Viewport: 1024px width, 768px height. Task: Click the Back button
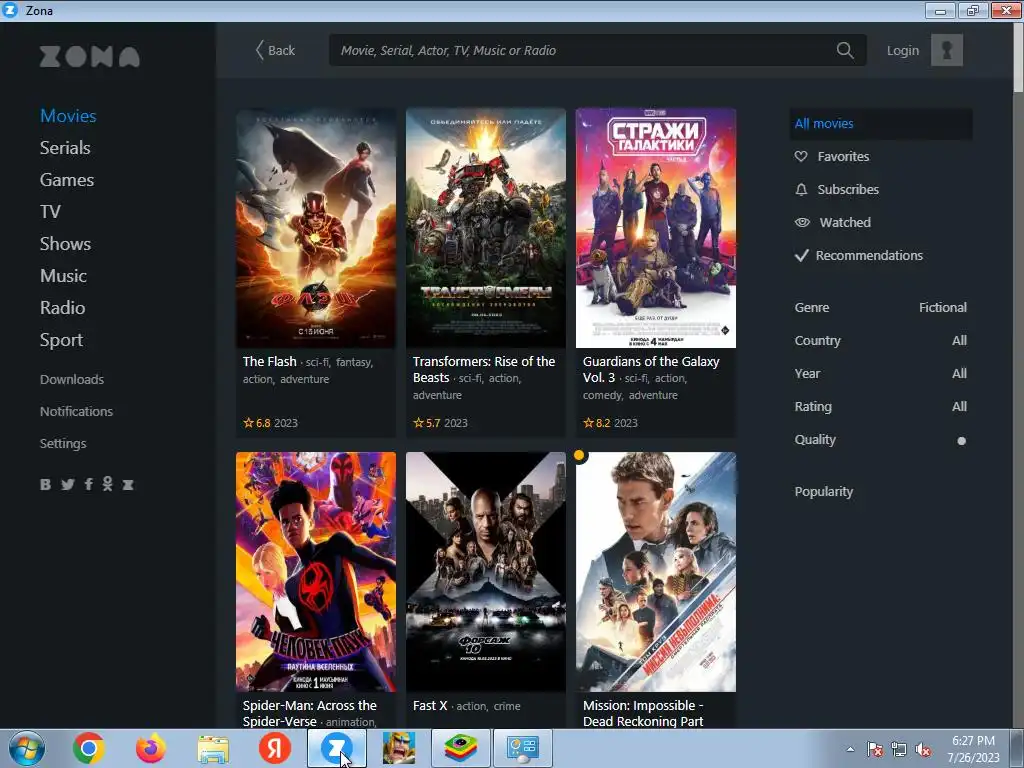275,50
